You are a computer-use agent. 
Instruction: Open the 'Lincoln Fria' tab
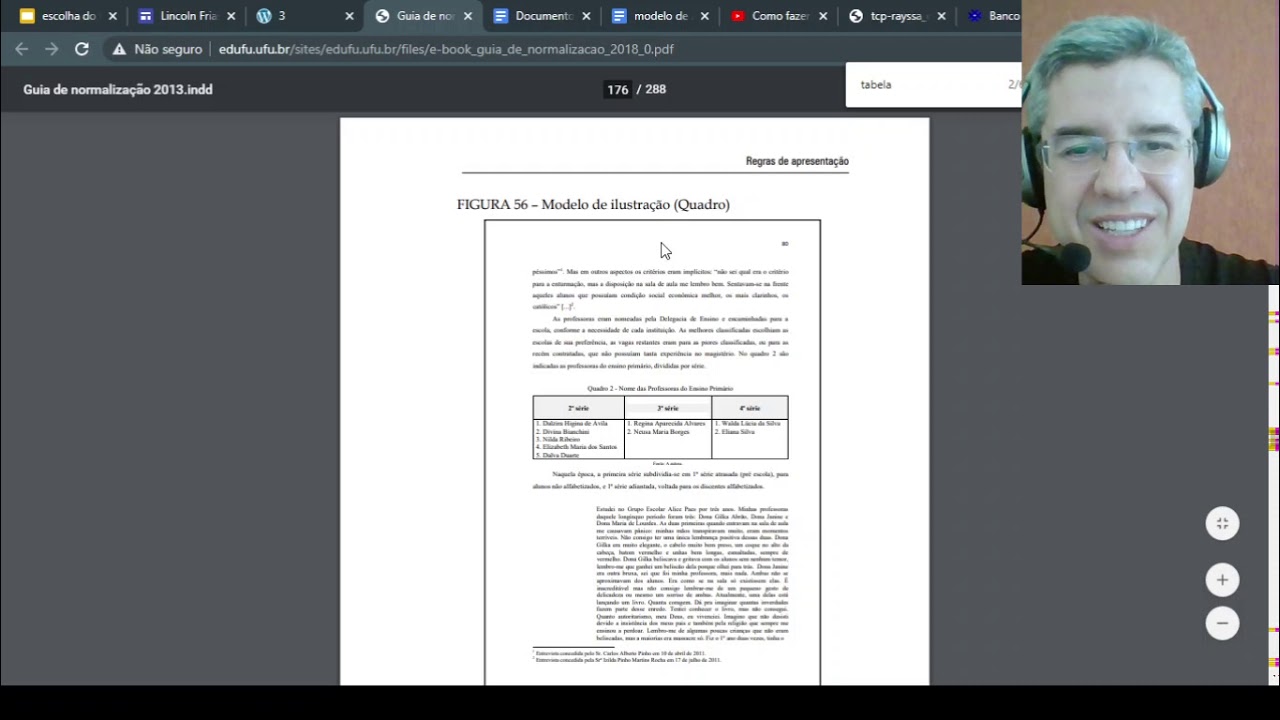click(x=184, y=16)
